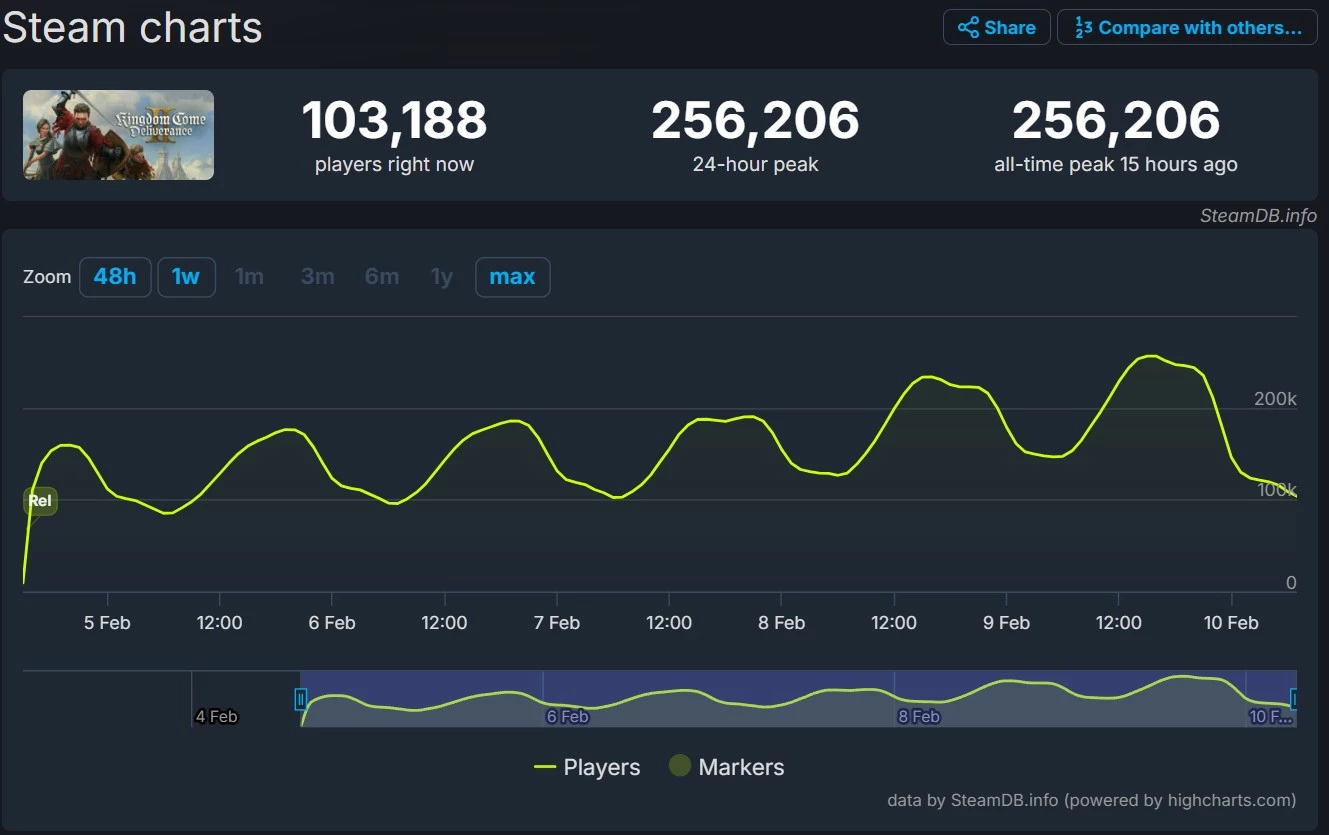Click the 1m zoom option
The width and height of the screenshot is (1329, 835).
pyautogui.click(x=249, y=277)
